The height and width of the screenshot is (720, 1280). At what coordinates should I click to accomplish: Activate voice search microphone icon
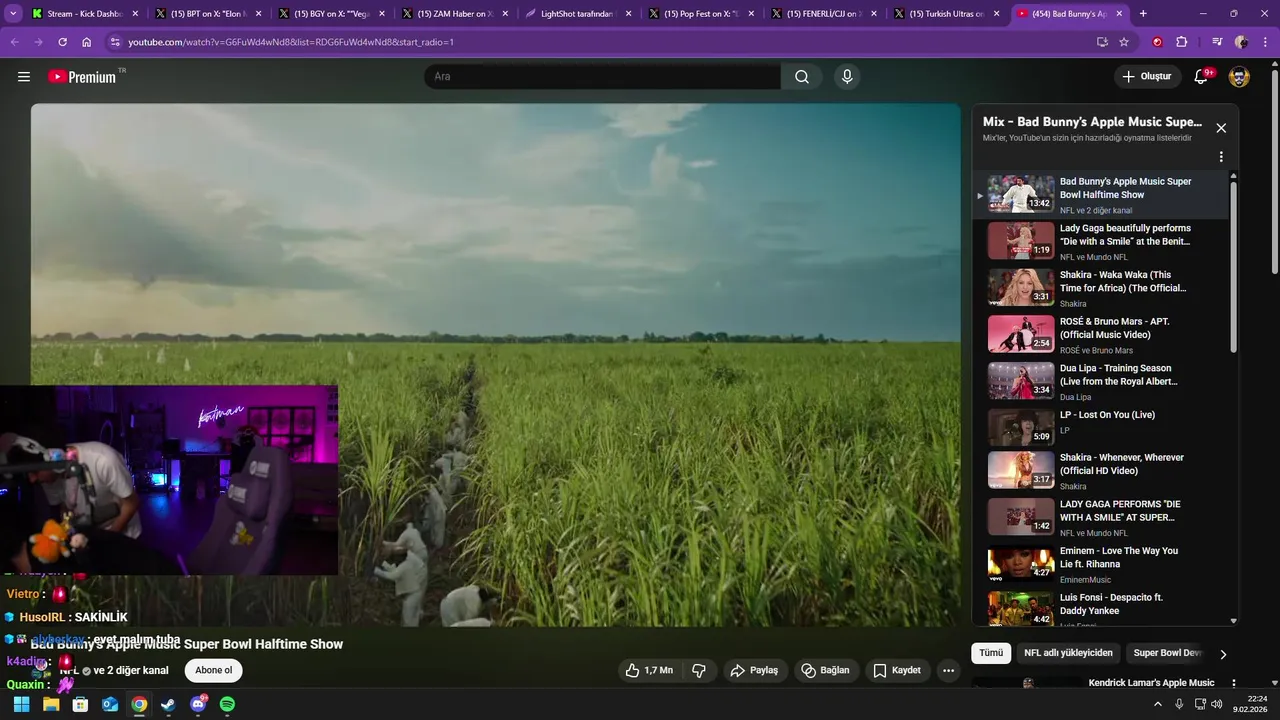[x=847, y=77]
